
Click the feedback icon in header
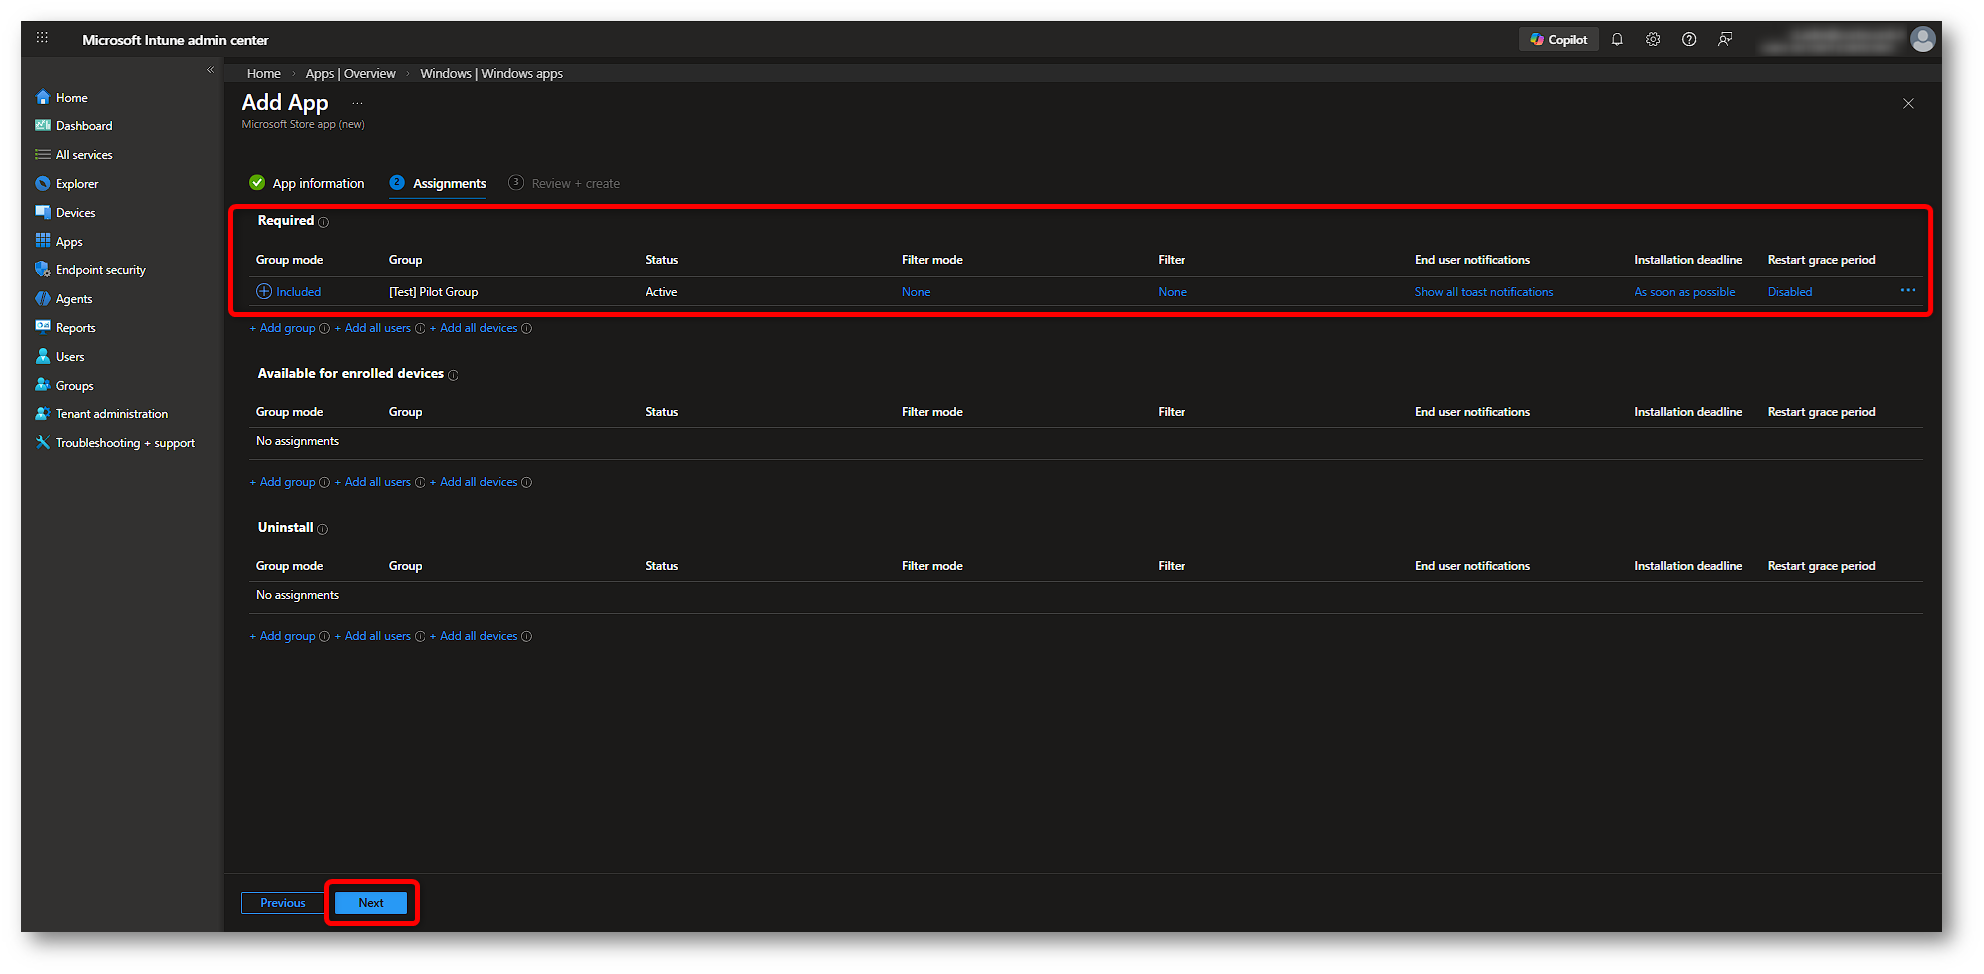1725,40
